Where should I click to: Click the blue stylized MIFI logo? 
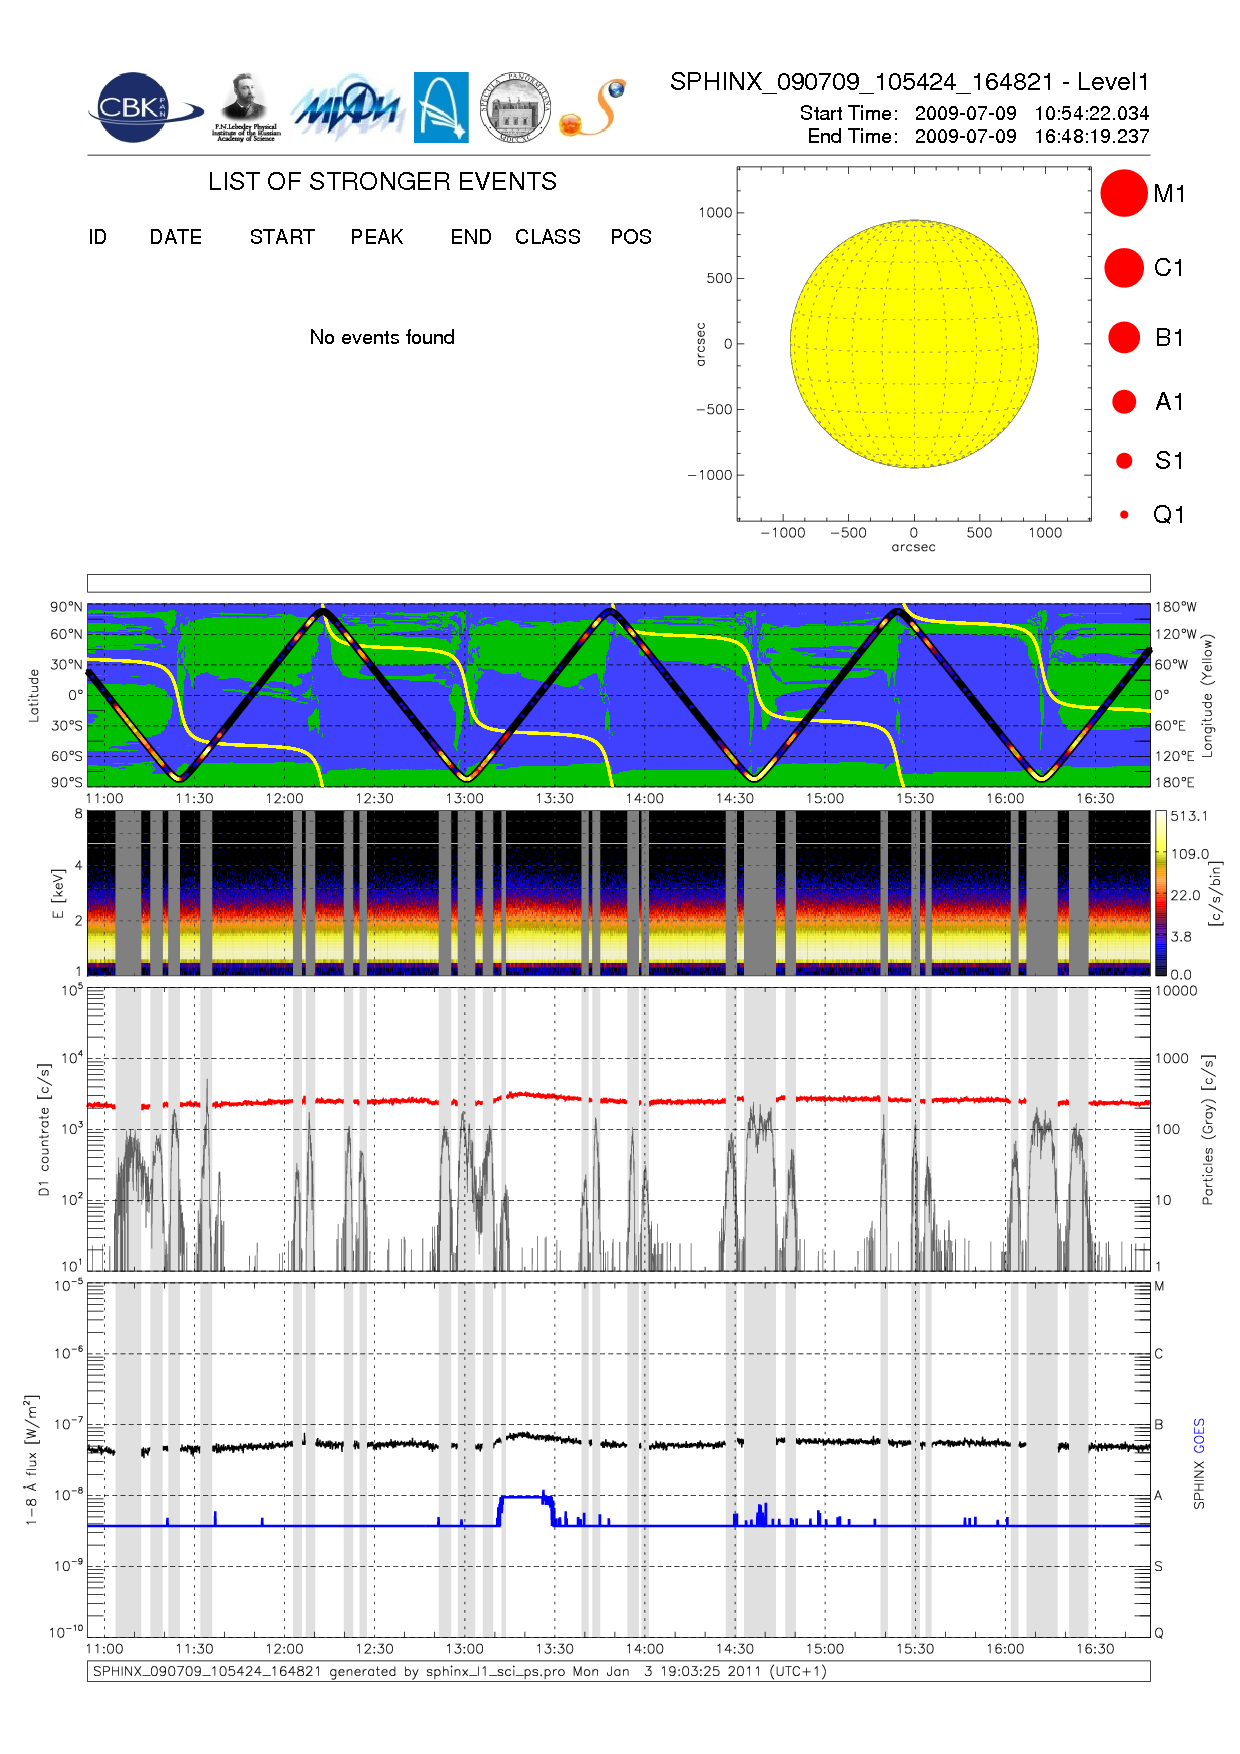click(x=346, y=108)
